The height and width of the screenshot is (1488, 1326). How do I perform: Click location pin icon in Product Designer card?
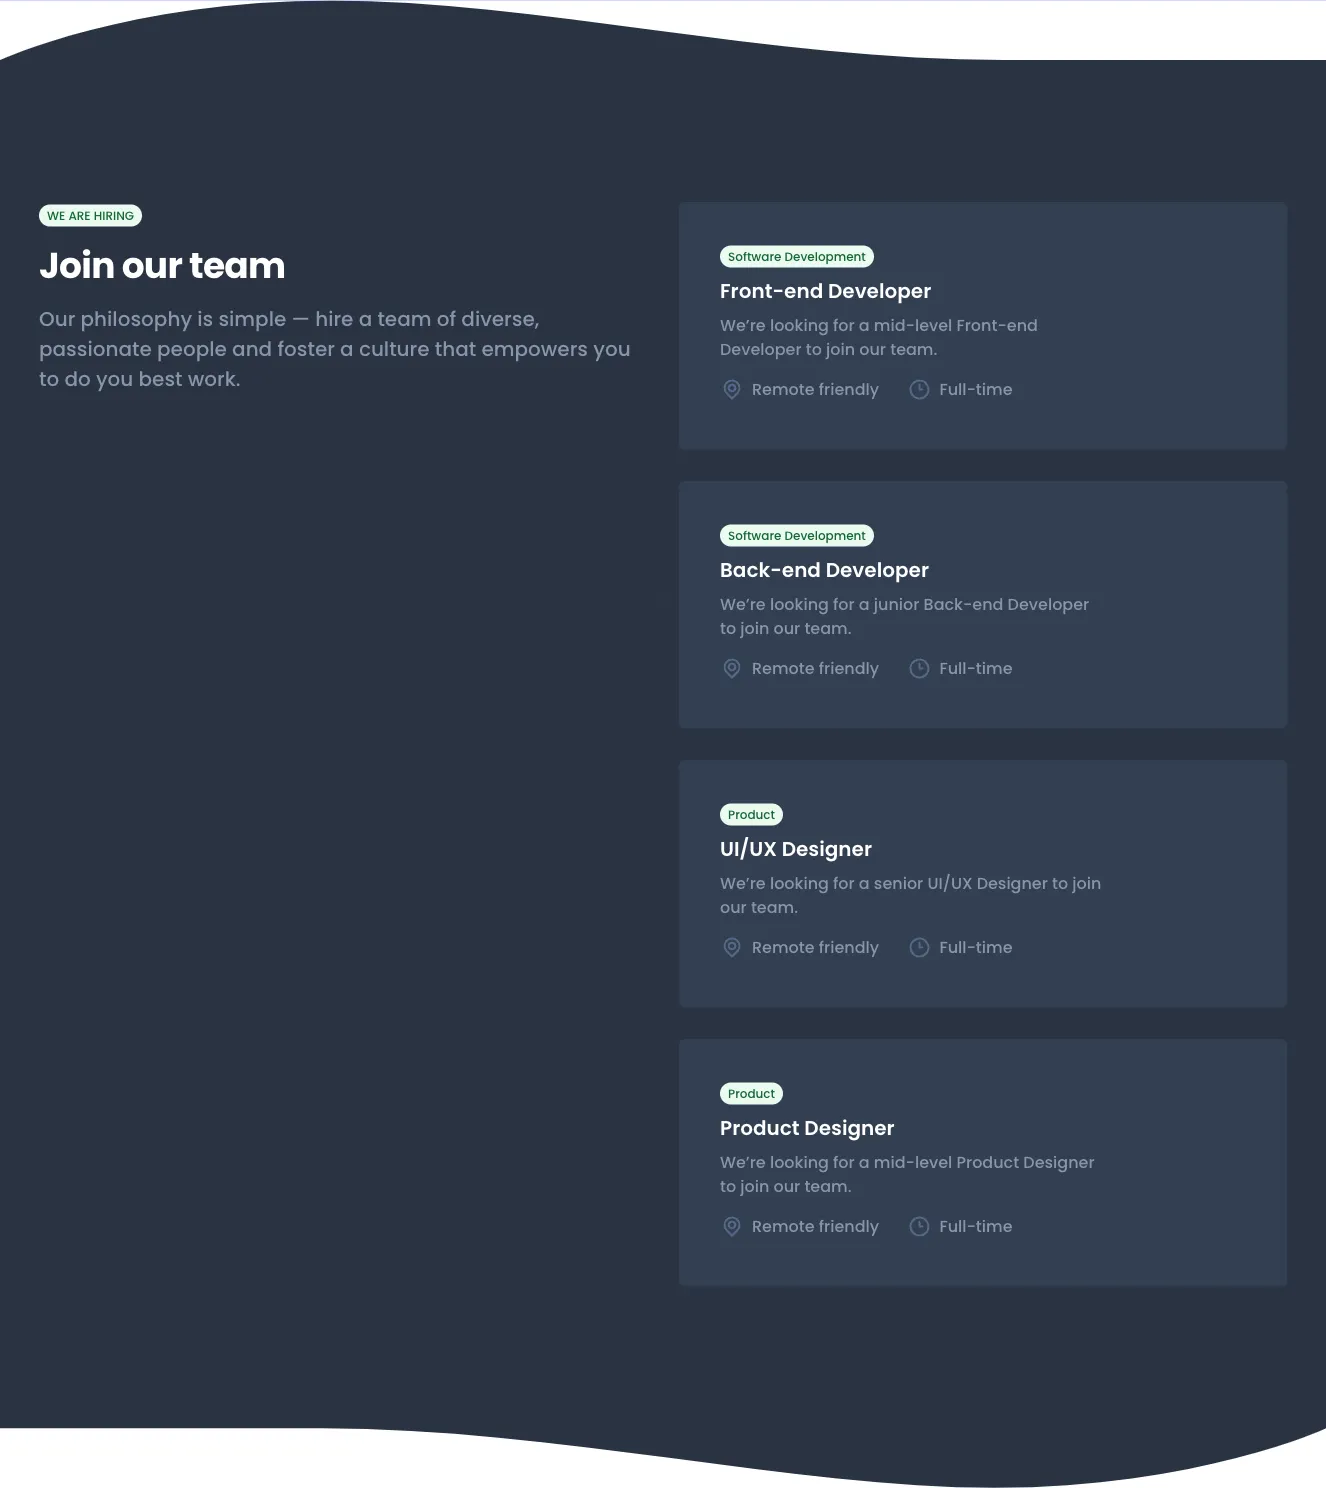[732, 1227]
